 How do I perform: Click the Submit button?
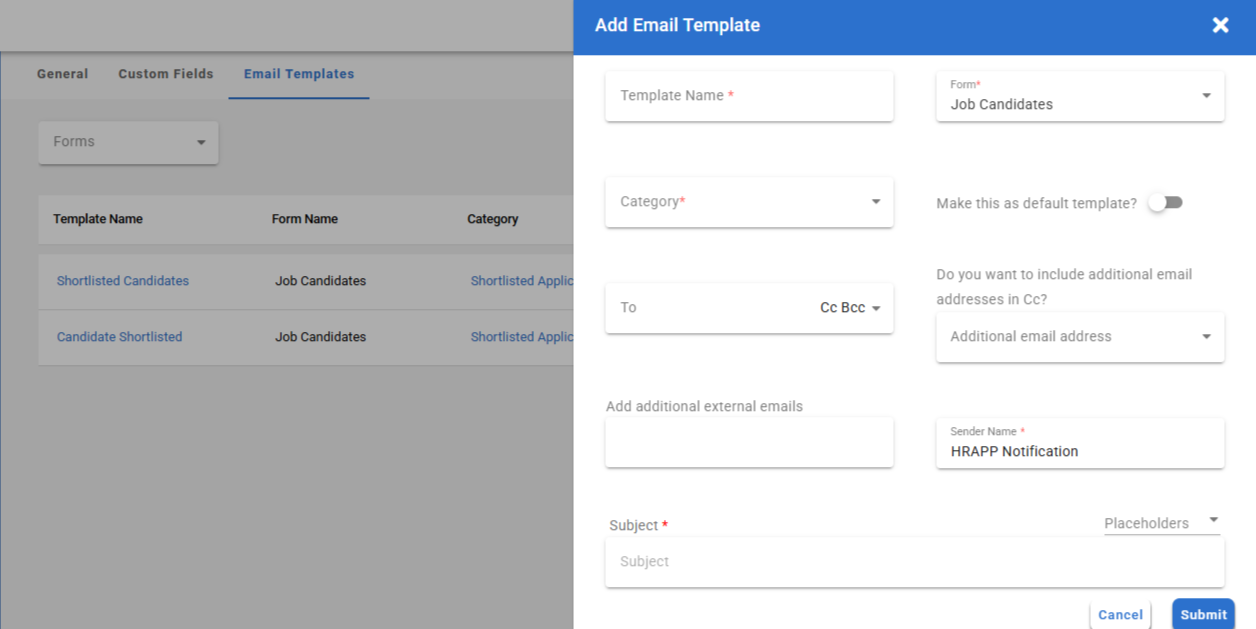[1202, 615]
